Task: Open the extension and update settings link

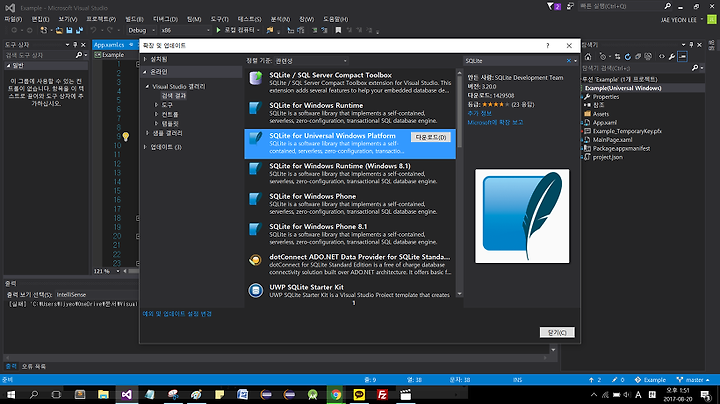Action: [177, 314]
